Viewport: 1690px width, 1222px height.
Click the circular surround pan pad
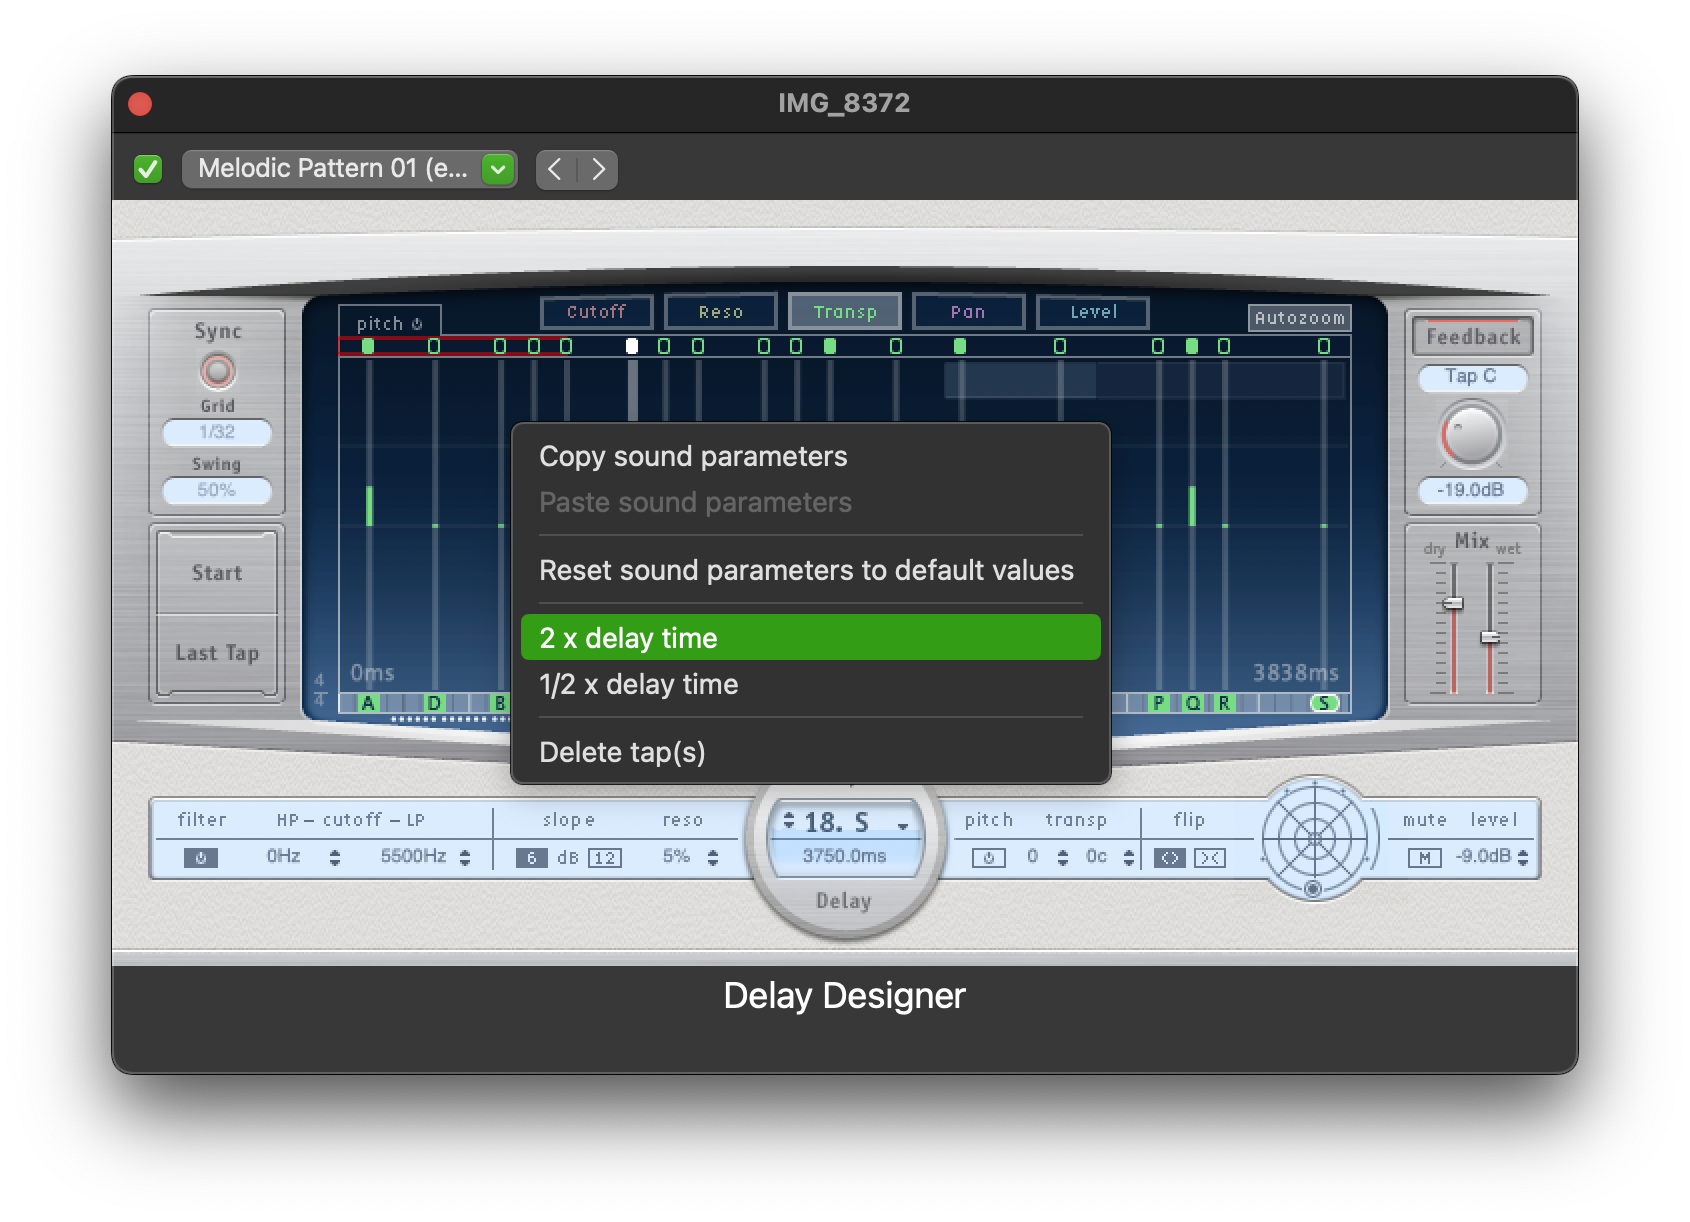(x=1314, y=838)
